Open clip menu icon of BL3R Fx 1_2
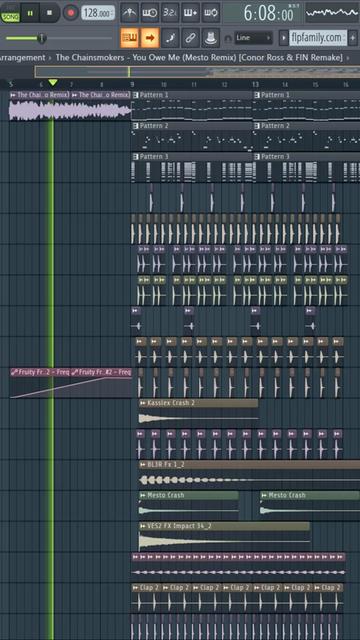 coord(142,465)
